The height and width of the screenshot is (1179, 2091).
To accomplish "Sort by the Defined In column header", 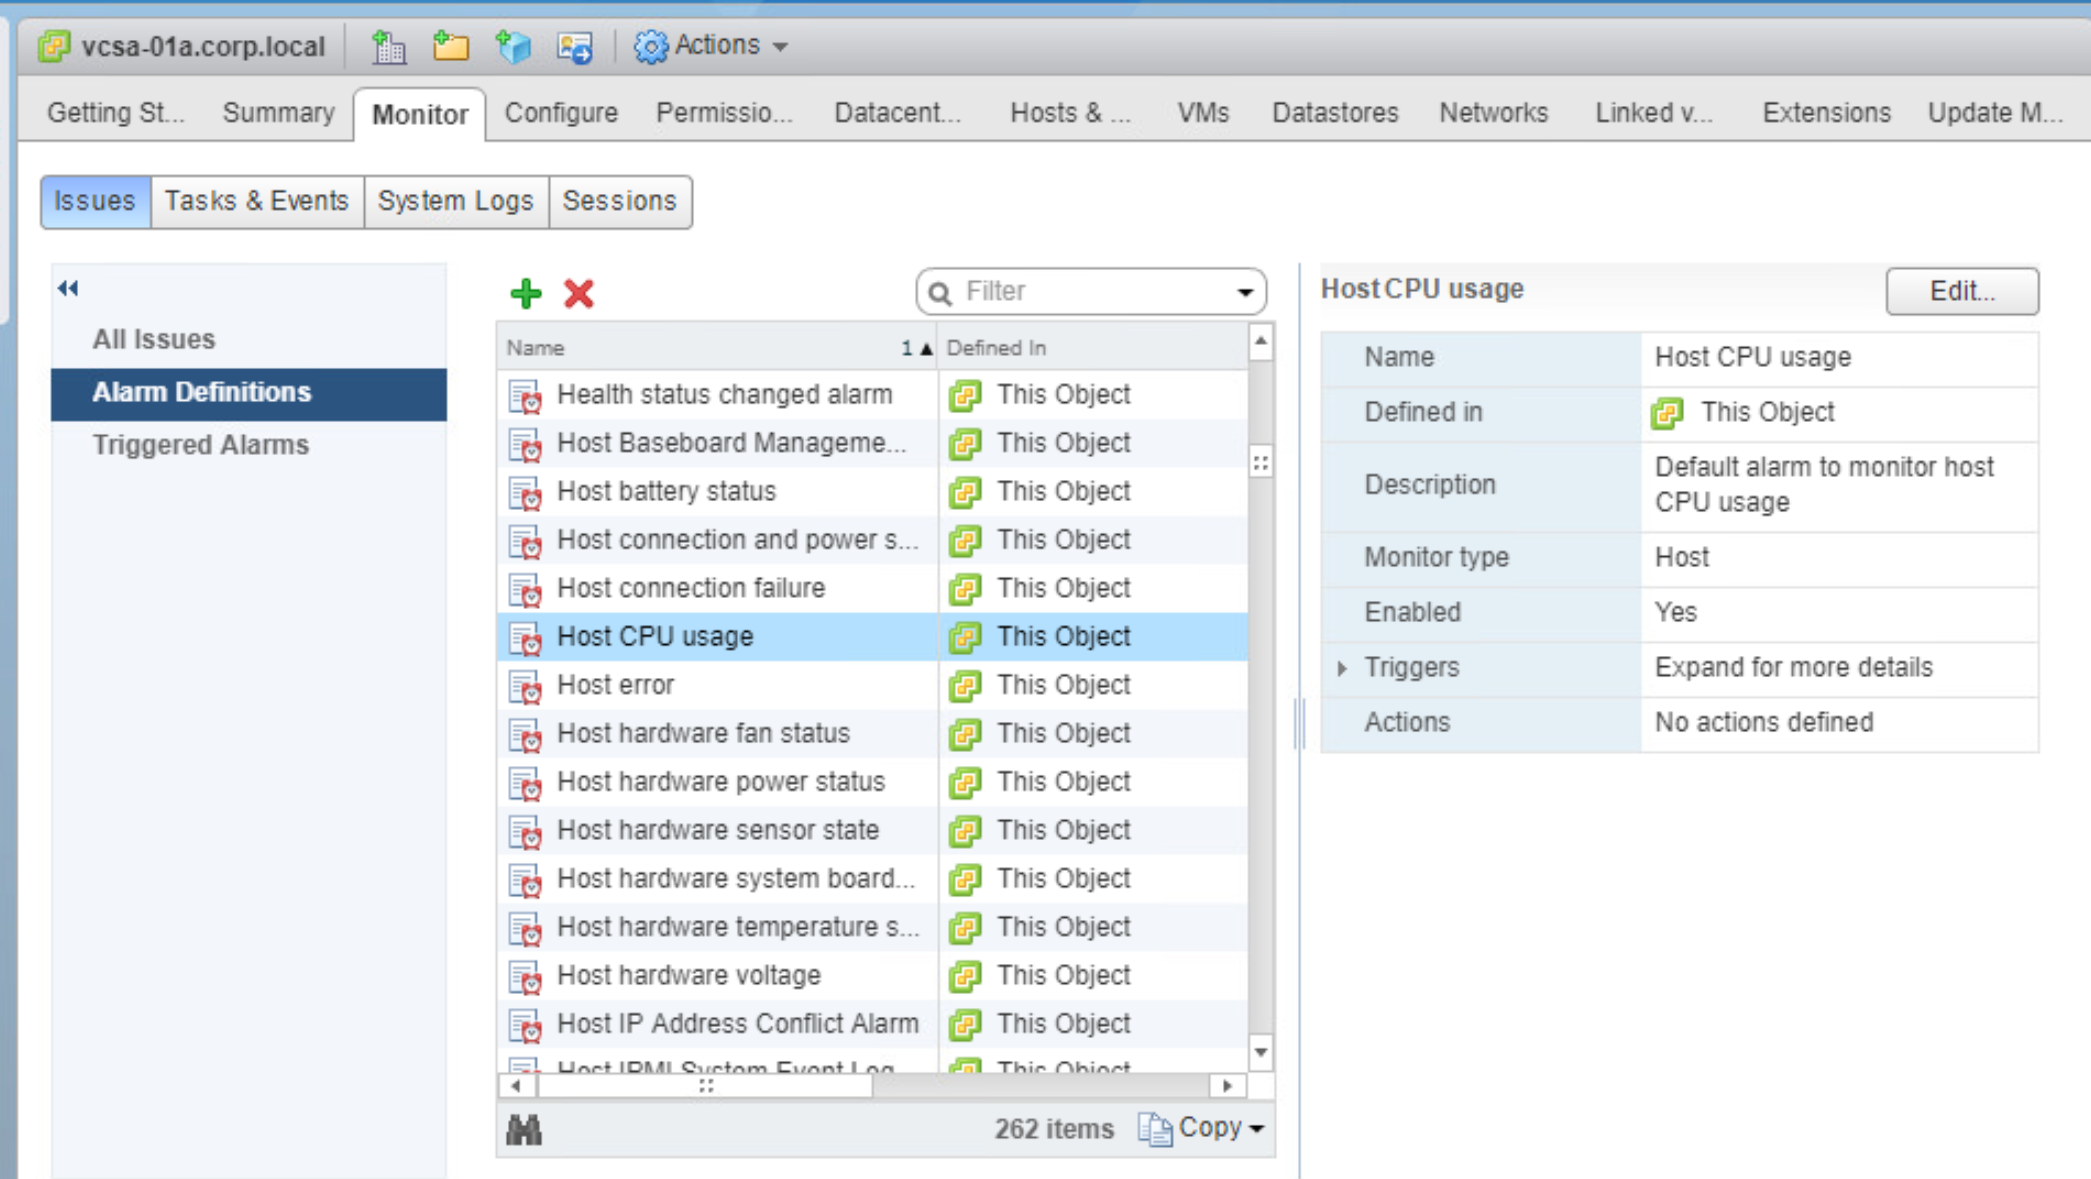I will pos(1093,348).
